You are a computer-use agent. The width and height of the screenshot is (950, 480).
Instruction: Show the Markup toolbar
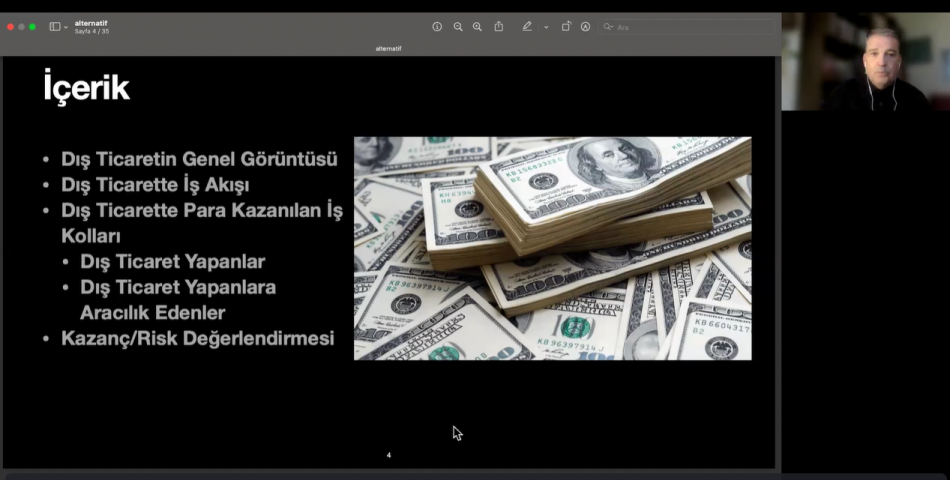pos(585,27)
